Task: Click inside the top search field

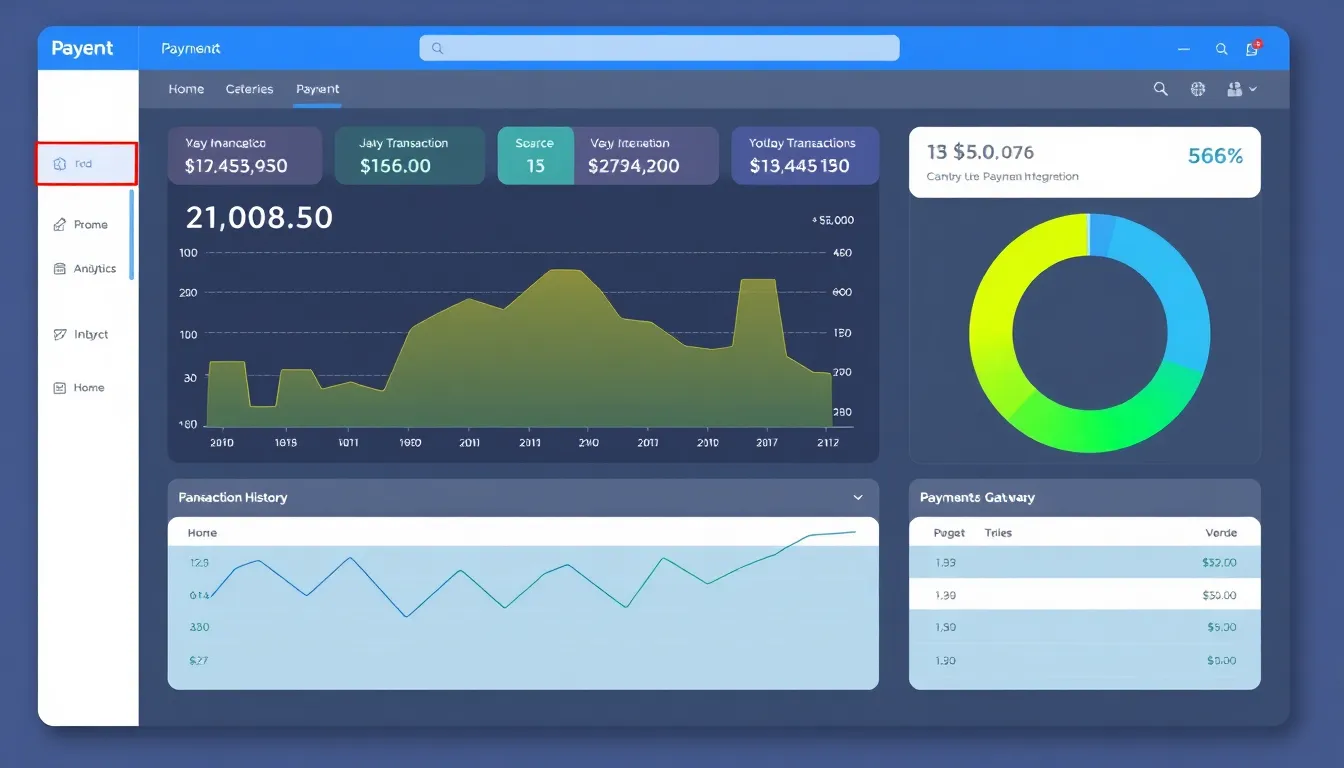Action: click(658, 48)
